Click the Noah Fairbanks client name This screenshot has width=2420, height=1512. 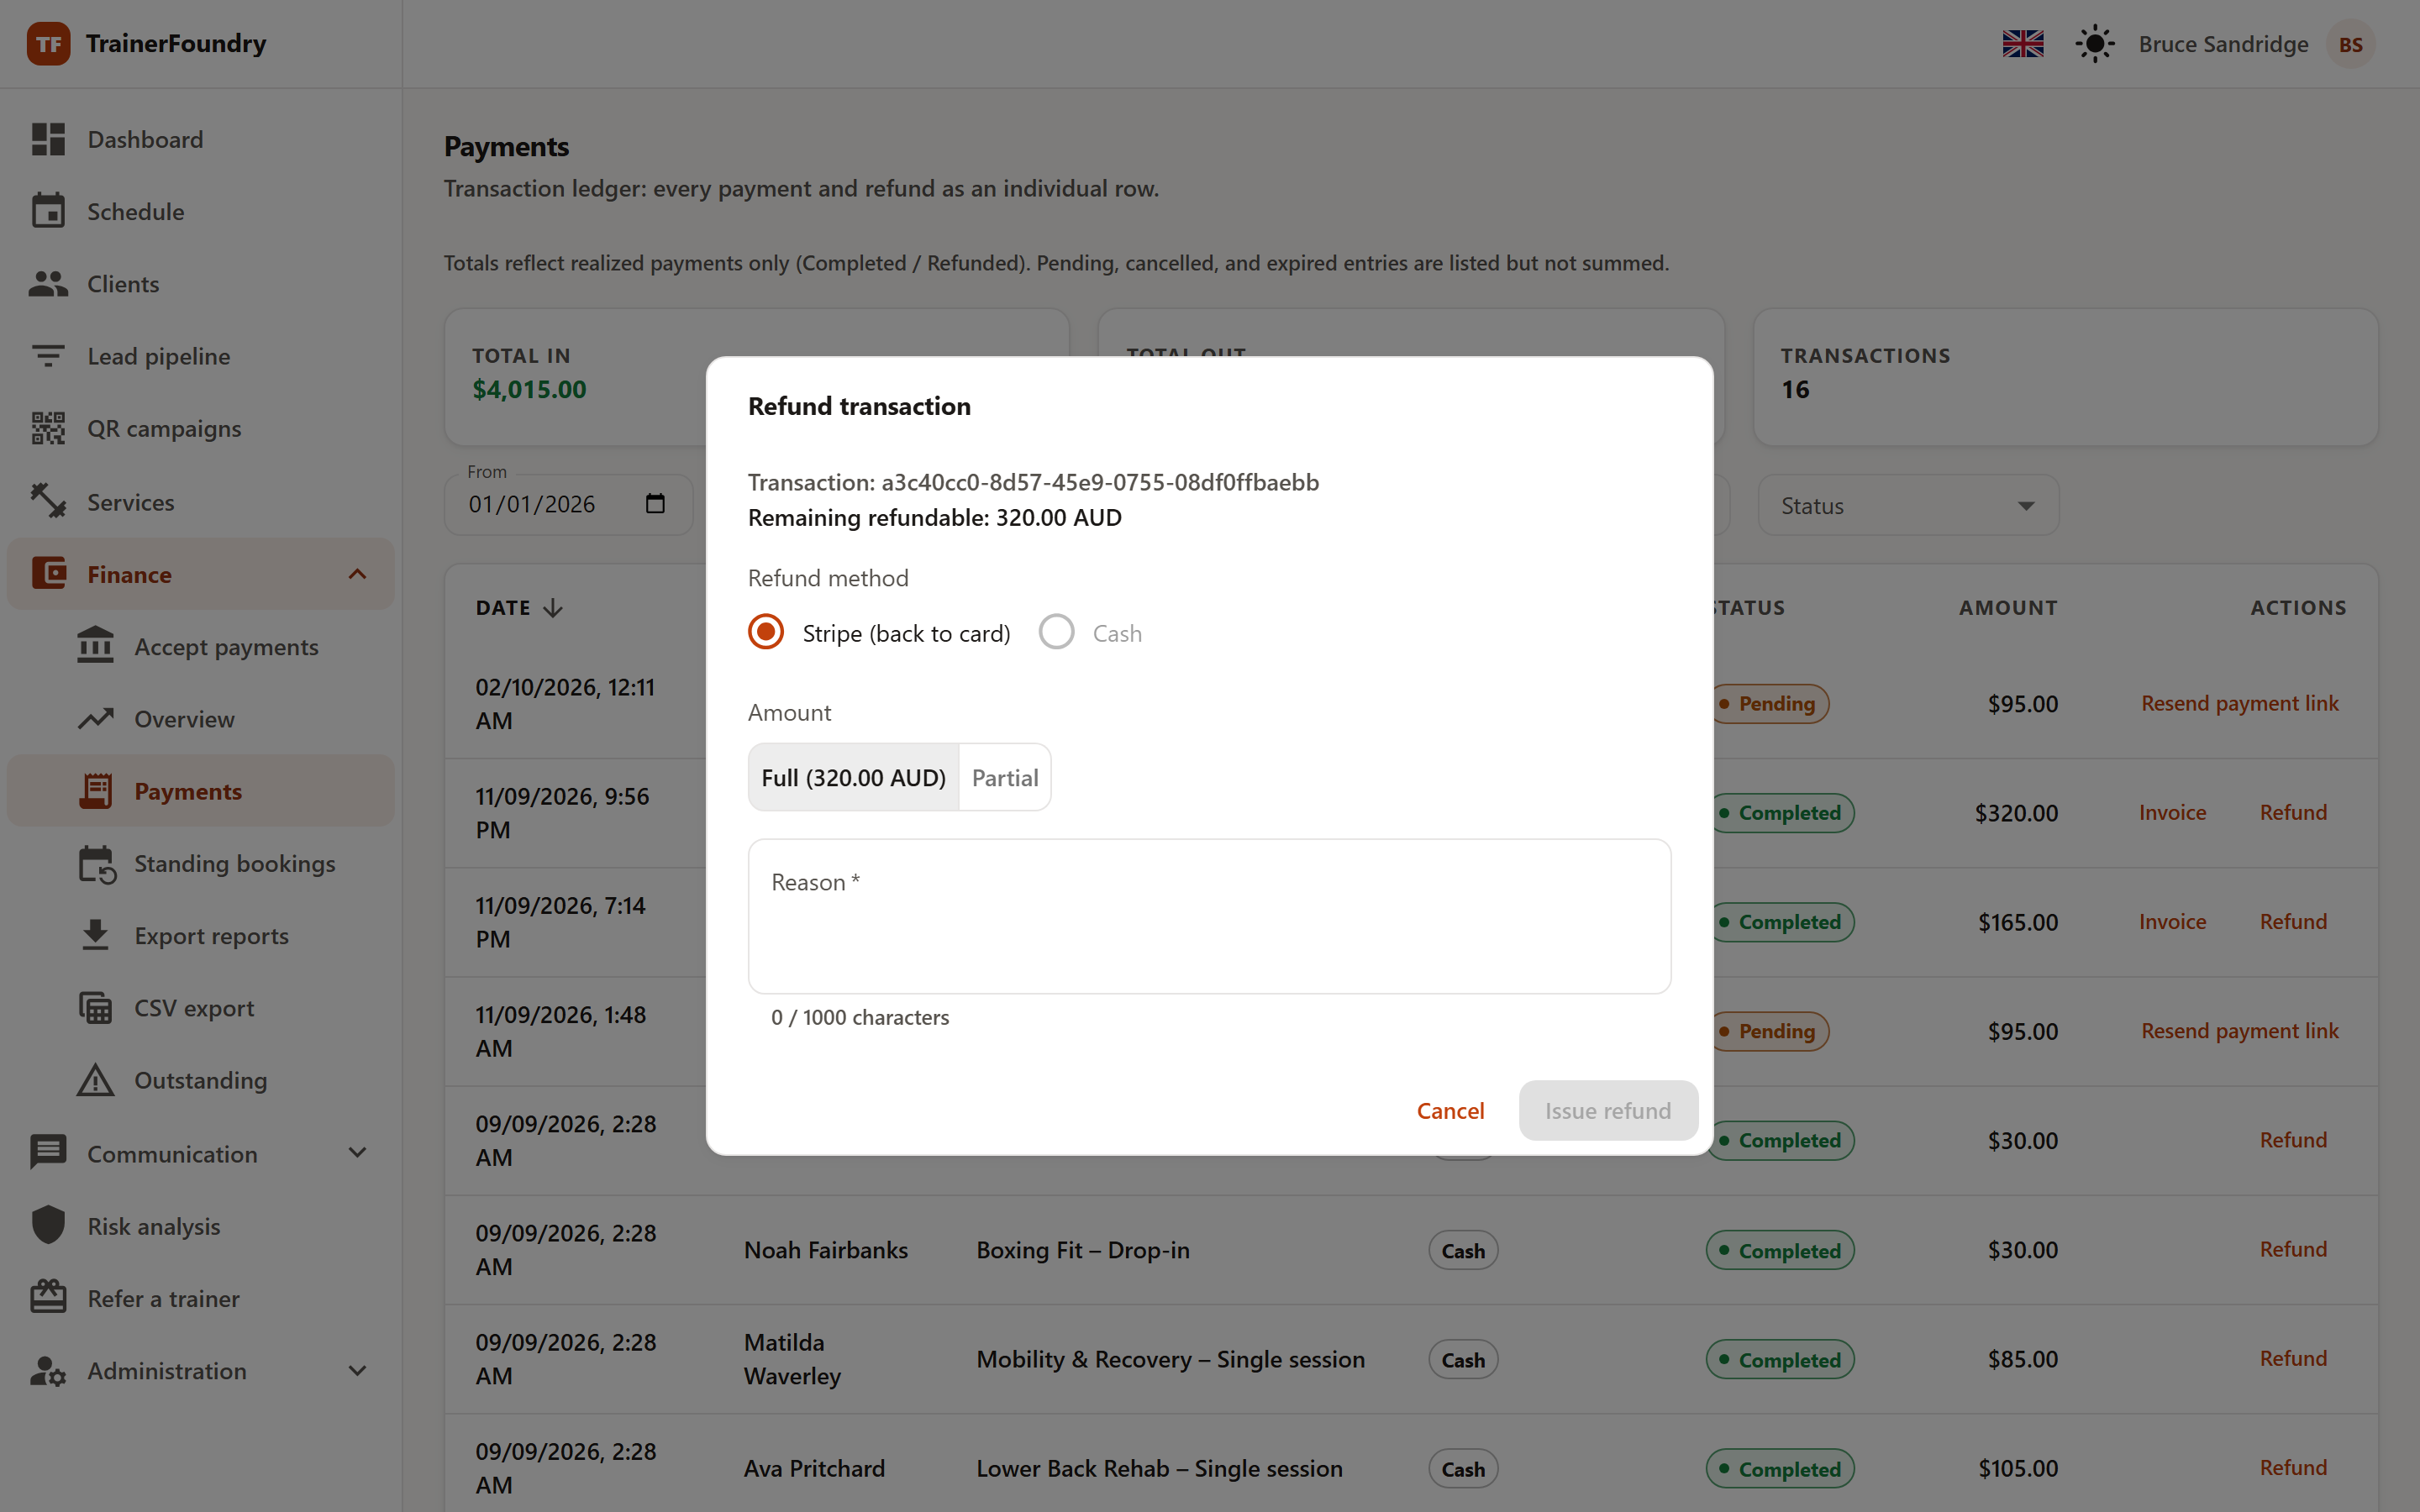click(x=825, y=1249)
